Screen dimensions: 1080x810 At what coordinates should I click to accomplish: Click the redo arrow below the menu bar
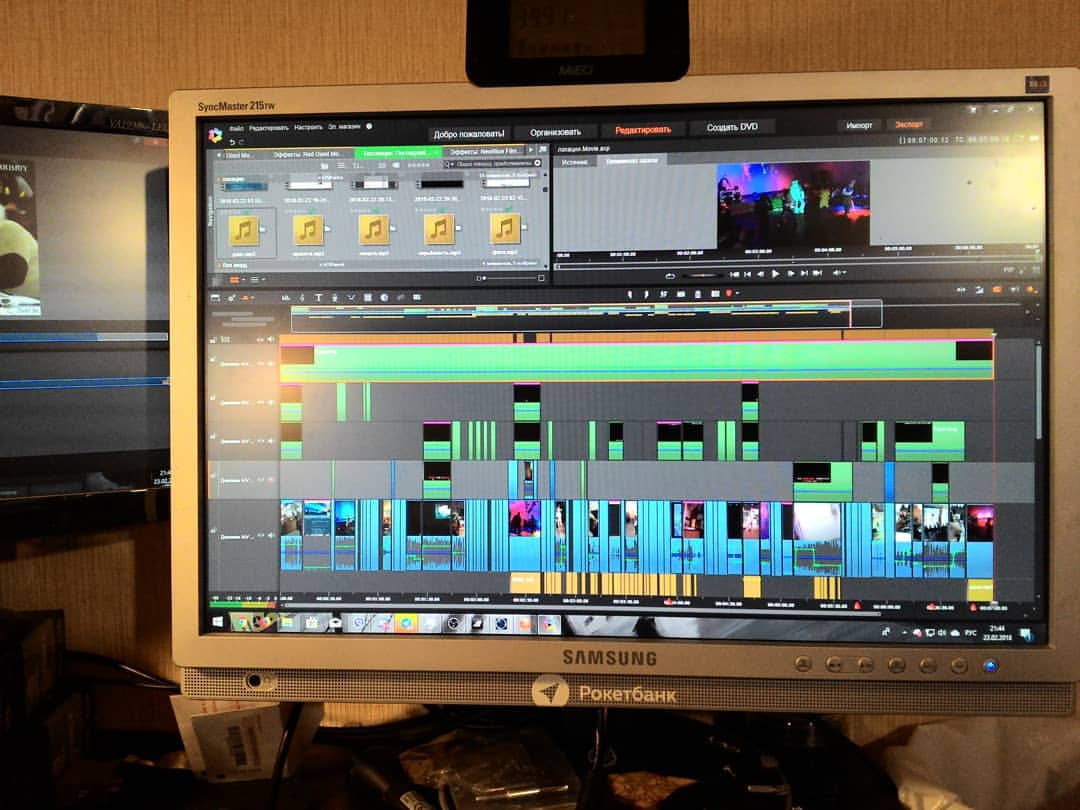coord(242,142)
